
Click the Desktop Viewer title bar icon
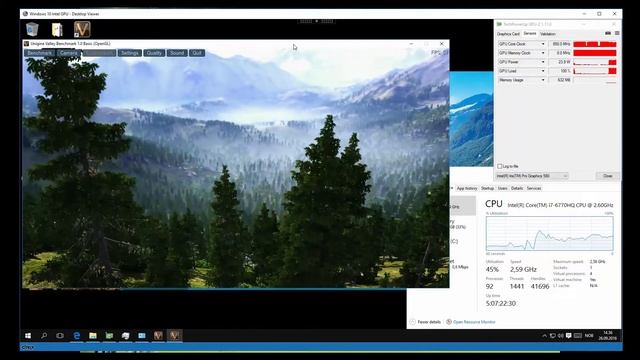pos(25,14)
